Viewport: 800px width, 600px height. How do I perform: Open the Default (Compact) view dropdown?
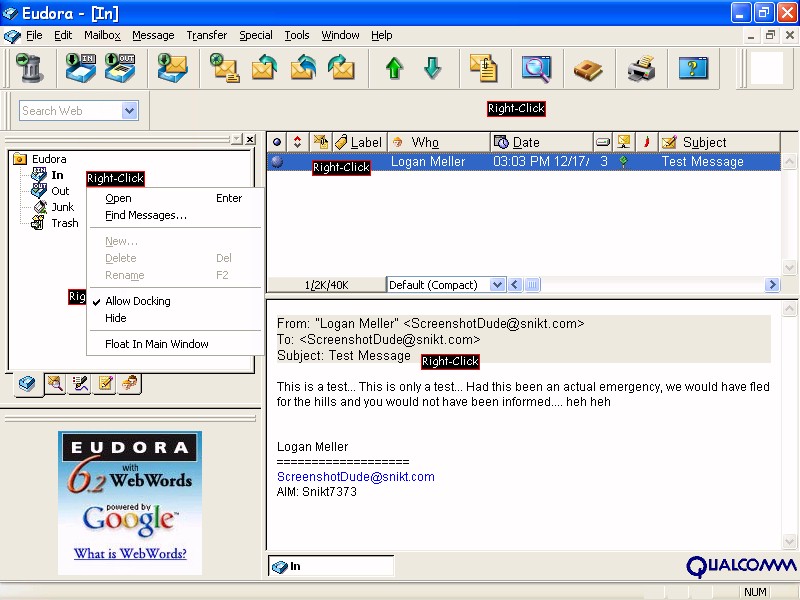tap(497, 285)
